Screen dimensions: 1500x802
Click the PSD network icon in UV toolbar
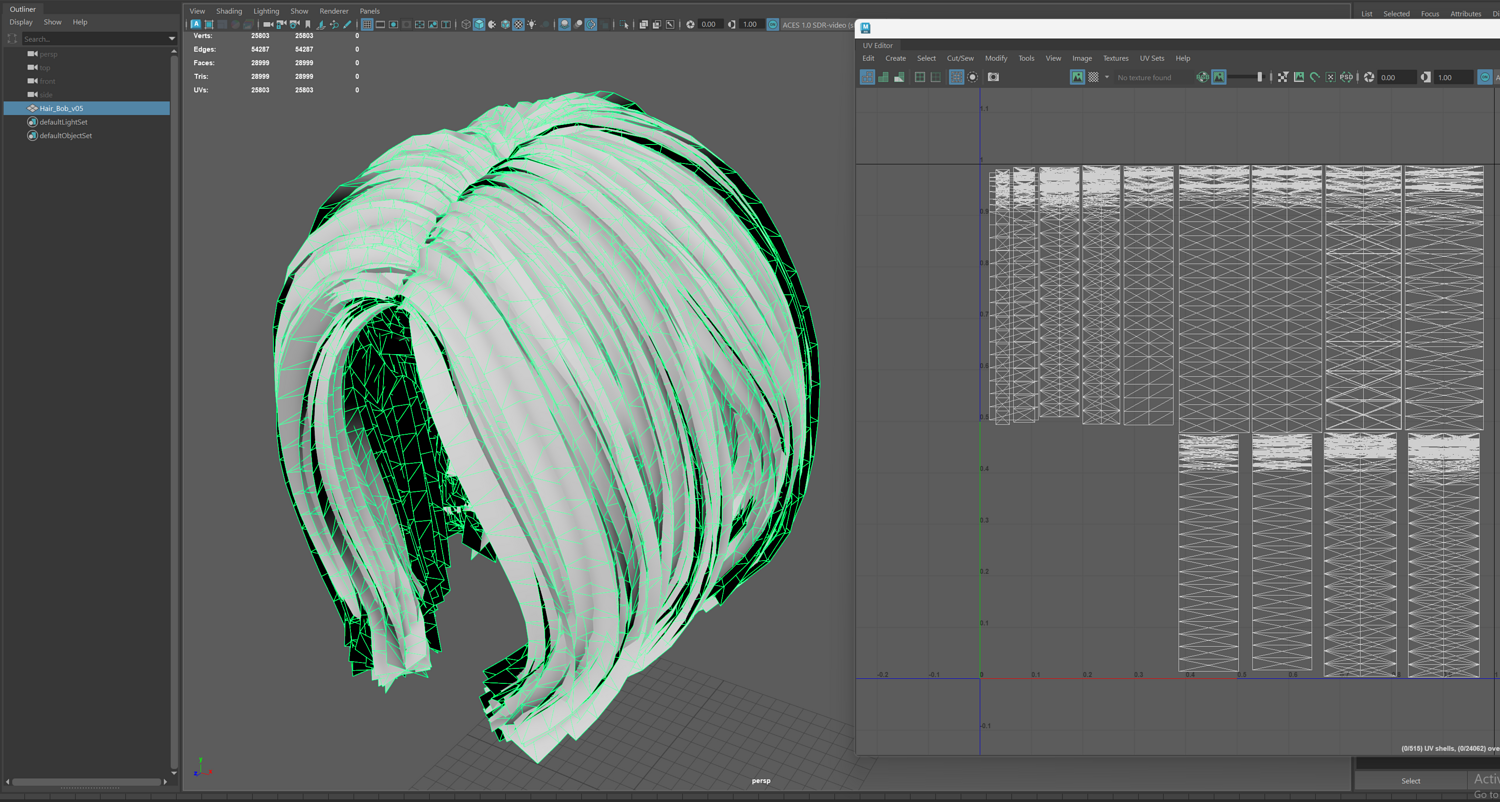coord(1346,77)
